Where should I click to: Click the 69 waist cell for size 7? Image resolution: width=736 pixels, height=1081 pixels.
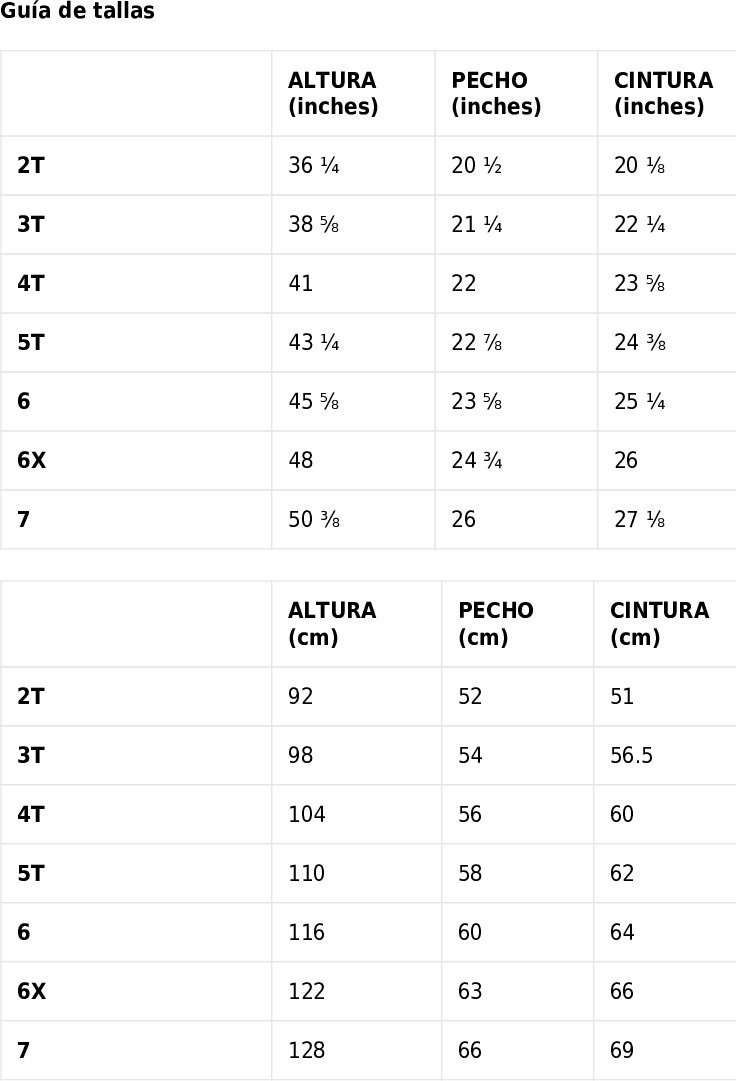[x=622, y=1050]
